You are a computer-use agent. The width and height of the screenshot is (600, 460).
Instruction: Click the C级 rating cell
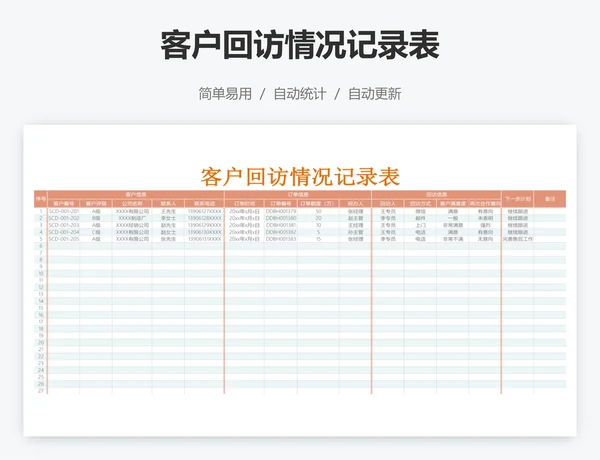pyautogui.click(x=96, y=232)
